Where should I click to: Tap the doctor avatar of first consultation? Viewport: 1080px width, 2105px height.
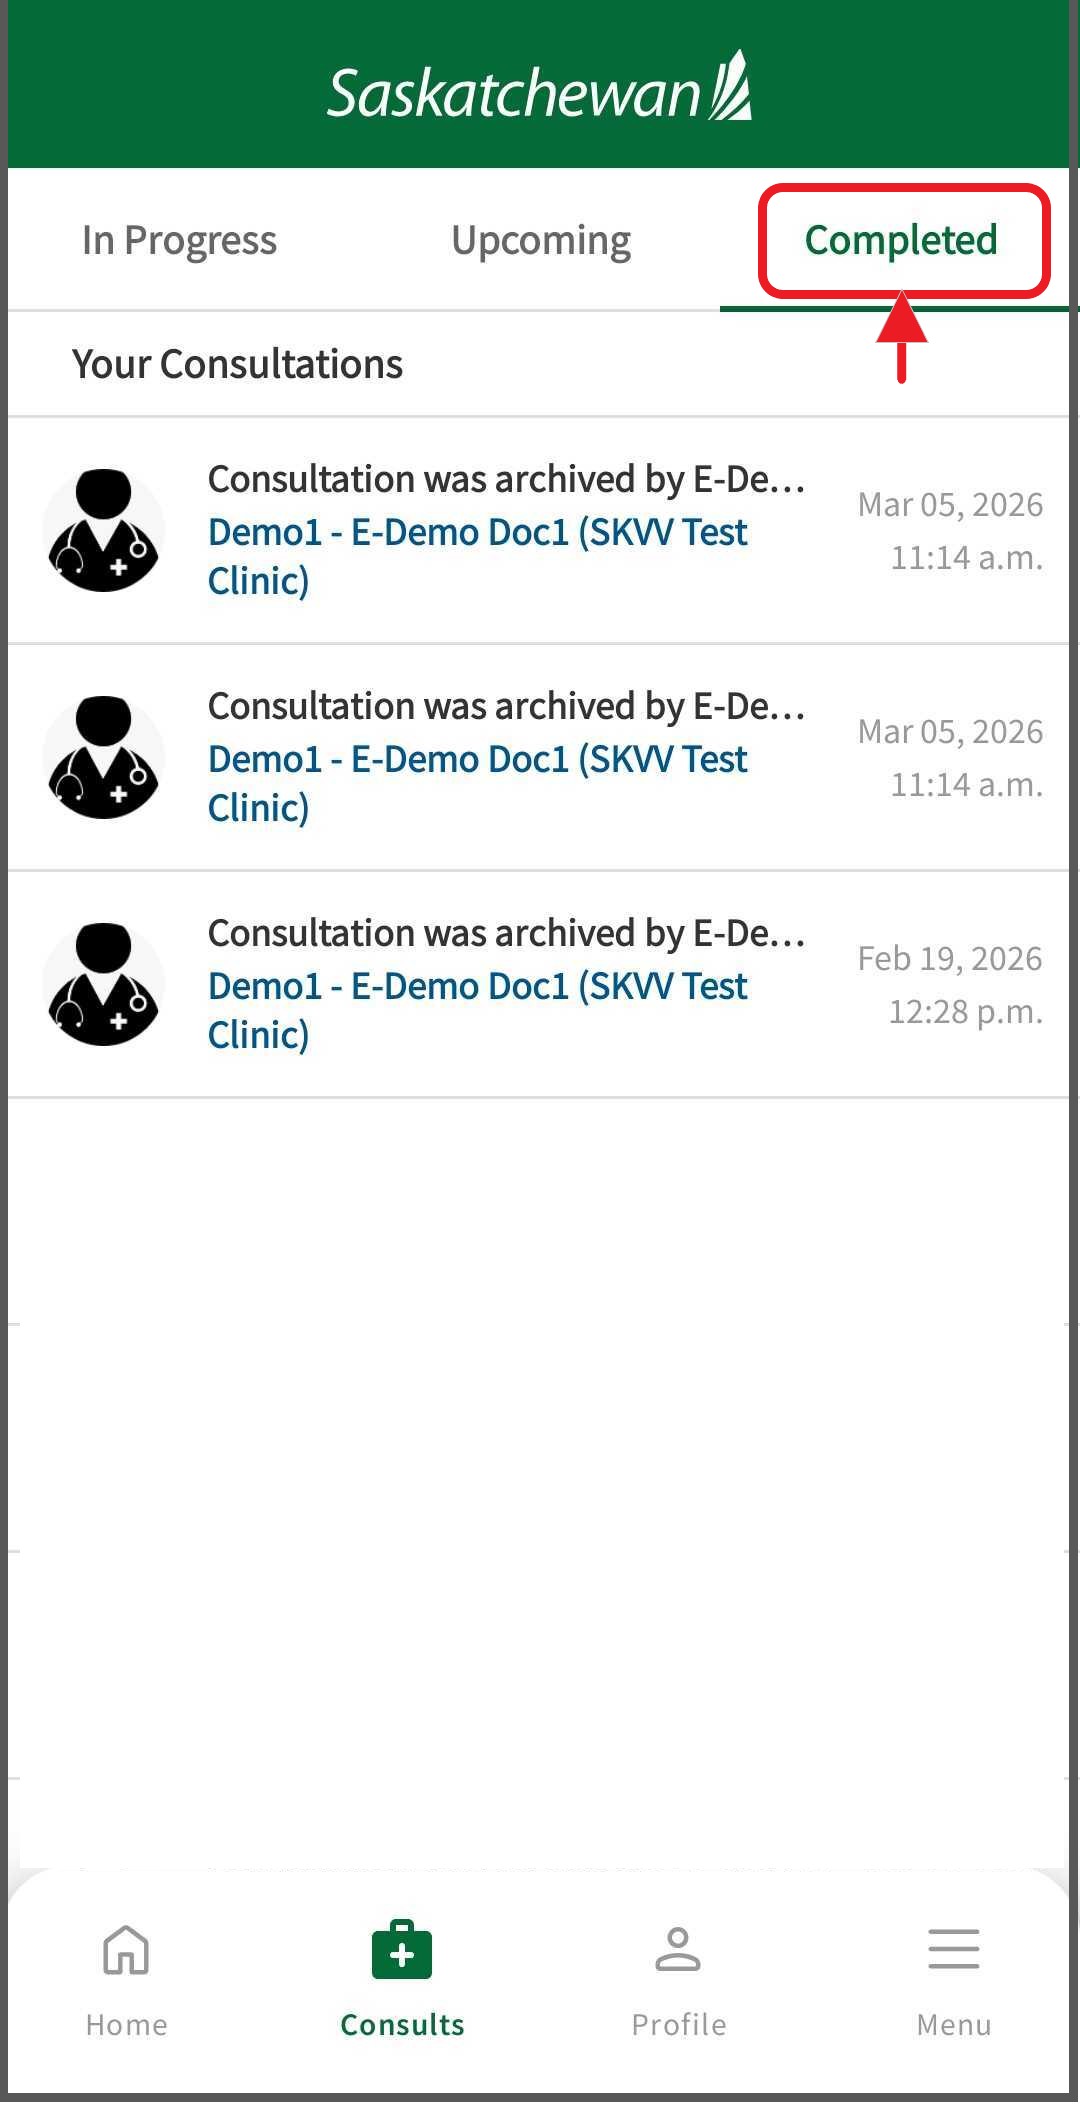pos(104,530)
